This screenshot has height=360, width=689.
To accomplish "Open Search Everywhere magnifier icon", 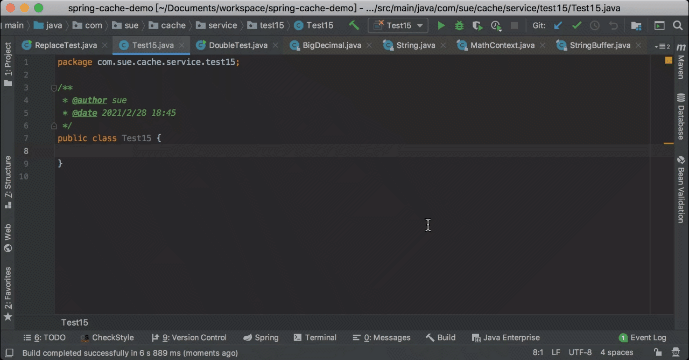I will tap(678, 25).
